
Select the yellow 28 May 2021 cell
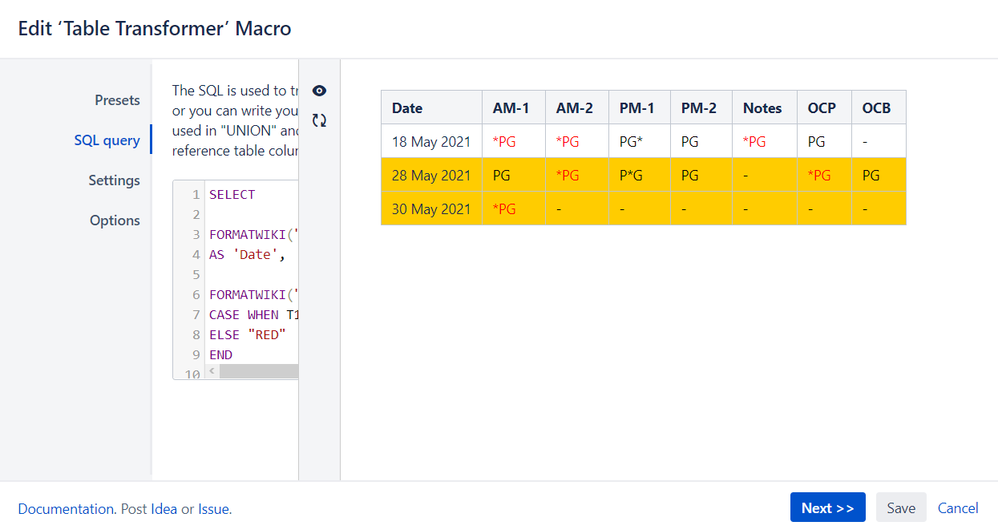click(x=431, y=175)
